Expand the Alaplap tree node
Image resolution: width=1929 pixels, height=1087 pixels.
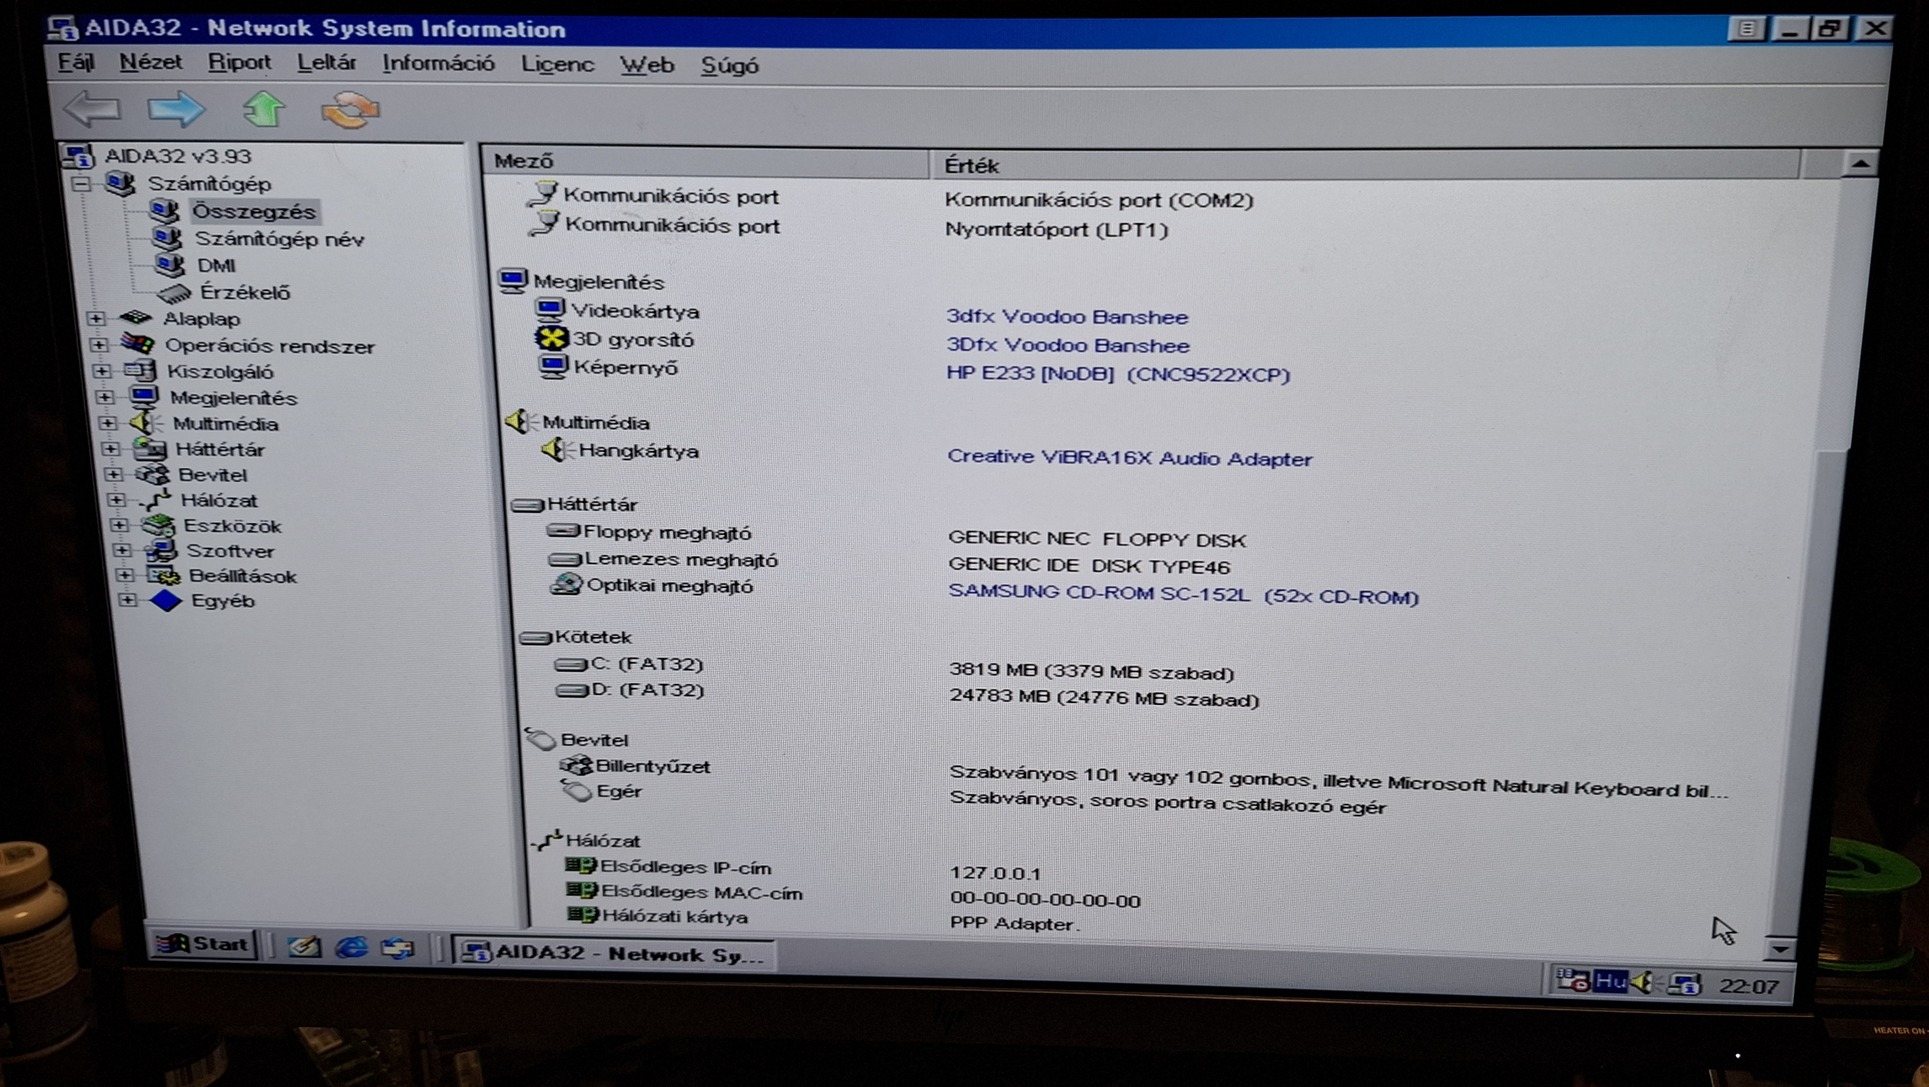click(96, 318)
